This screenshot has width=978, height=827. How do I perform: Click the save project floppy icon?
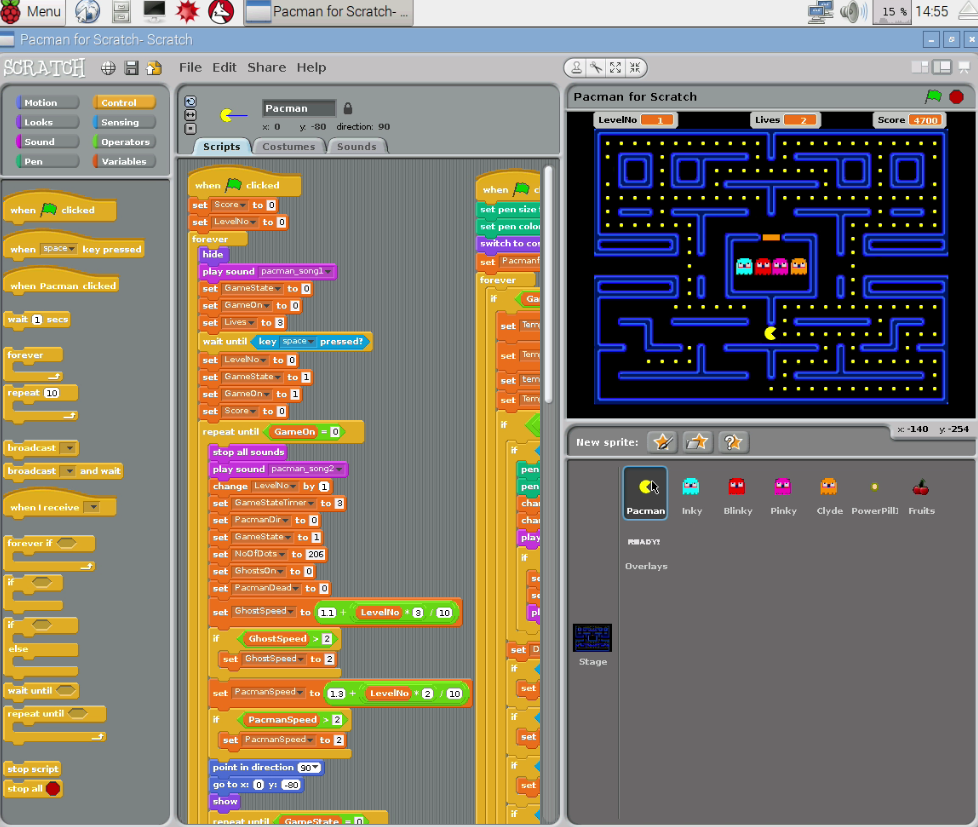click(x=131, y=68)
